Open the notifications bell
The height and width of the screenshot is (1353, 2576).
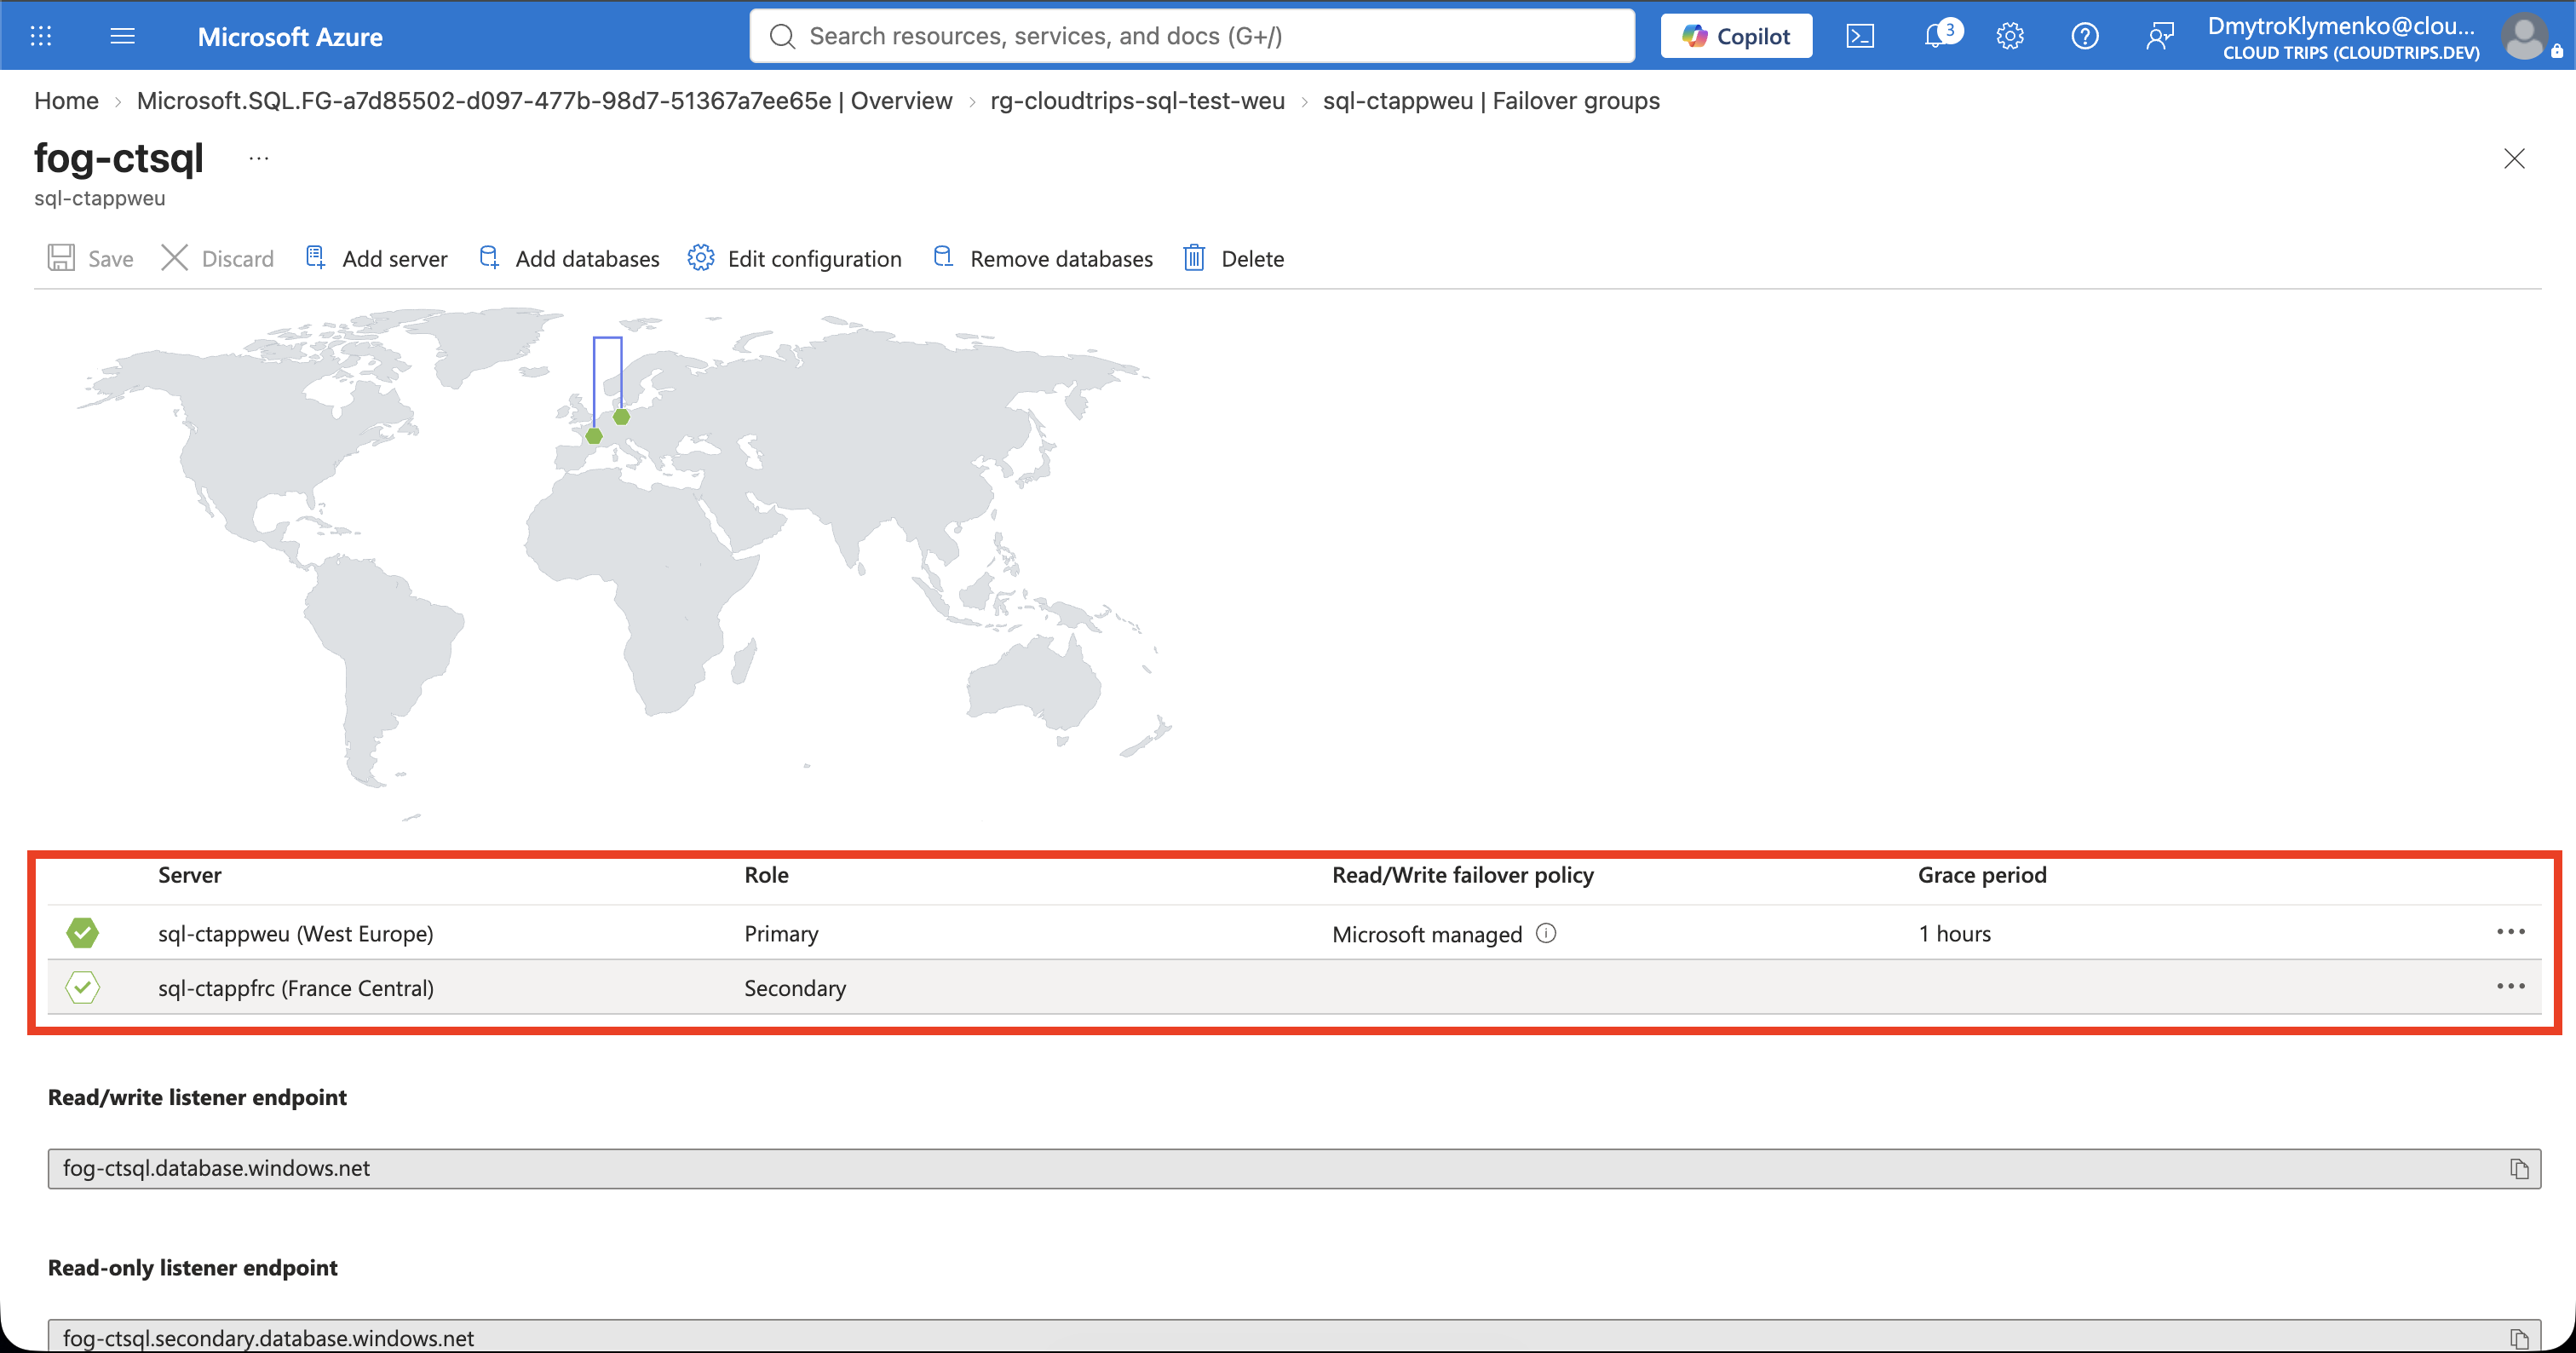click(1937, 36)
